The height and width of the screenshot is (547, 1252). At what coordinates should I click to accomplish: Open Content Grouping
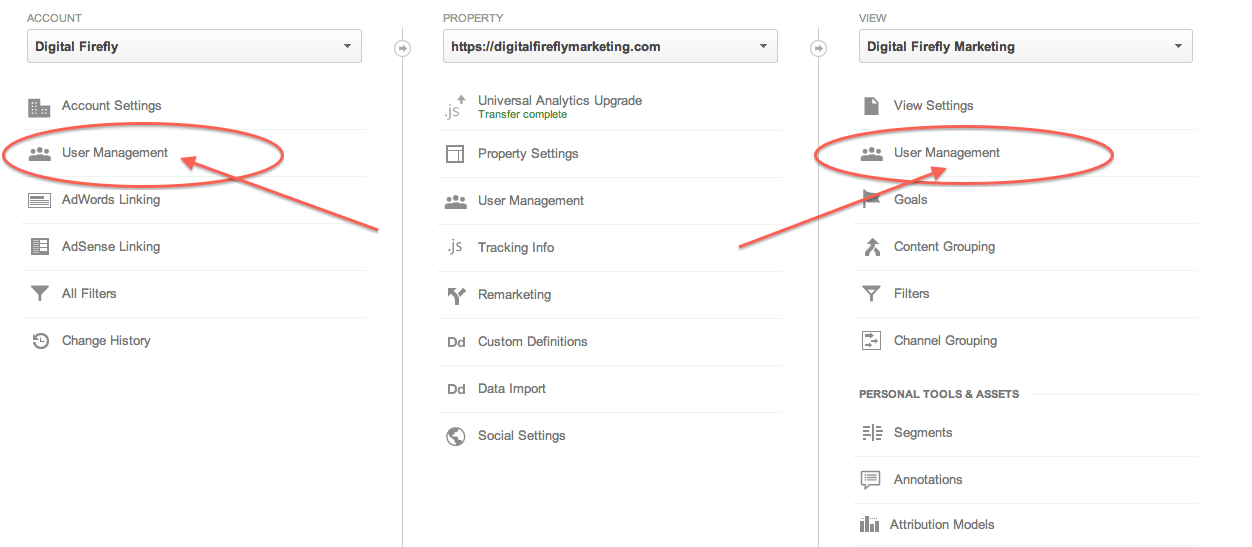click(944, 247)
